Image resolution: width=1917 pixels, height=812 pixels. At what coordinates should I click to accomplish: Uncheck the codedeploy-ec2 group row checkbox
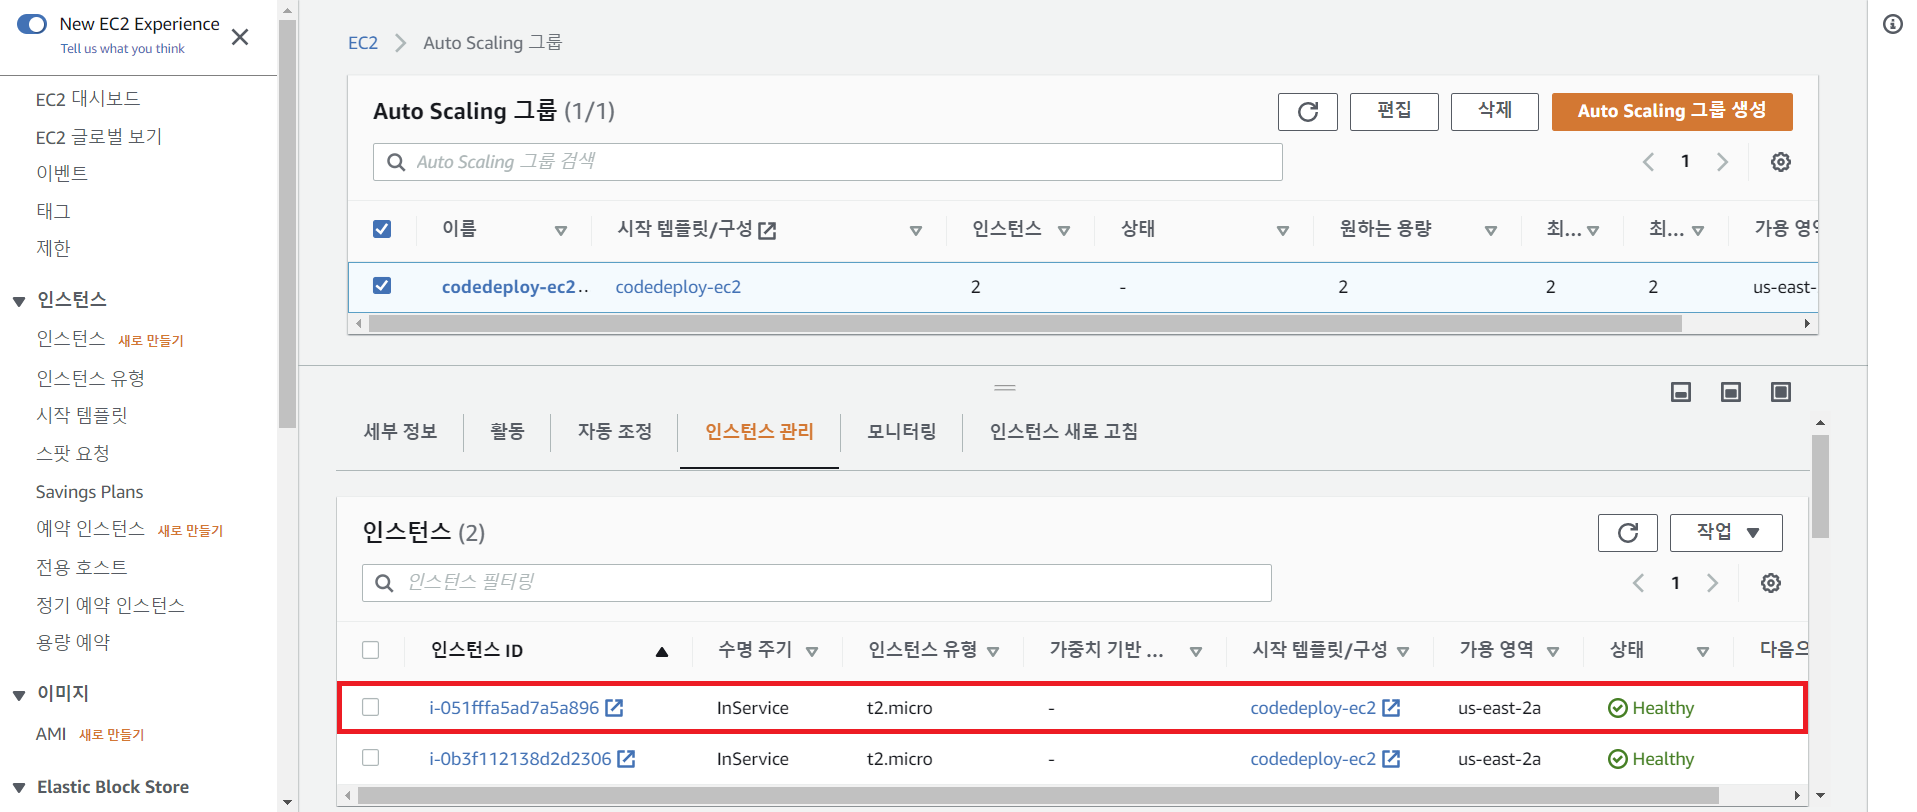(382, 286)
